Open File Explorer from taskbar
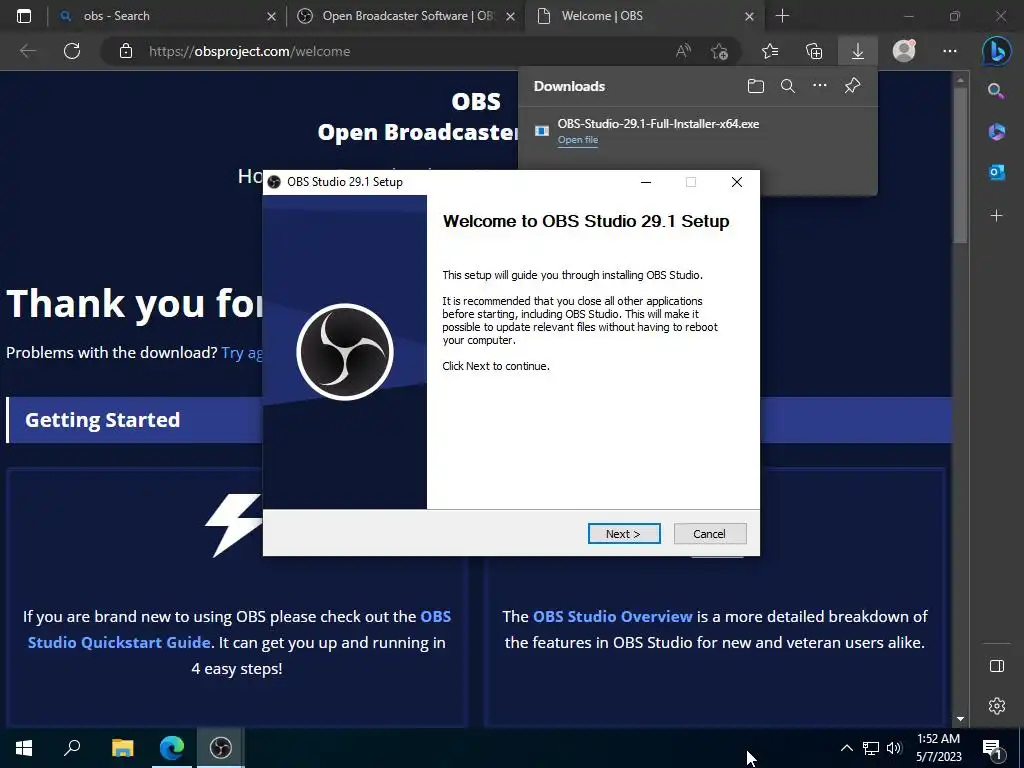The height and width of the screenshot is (768, 1024). (122, 748)
